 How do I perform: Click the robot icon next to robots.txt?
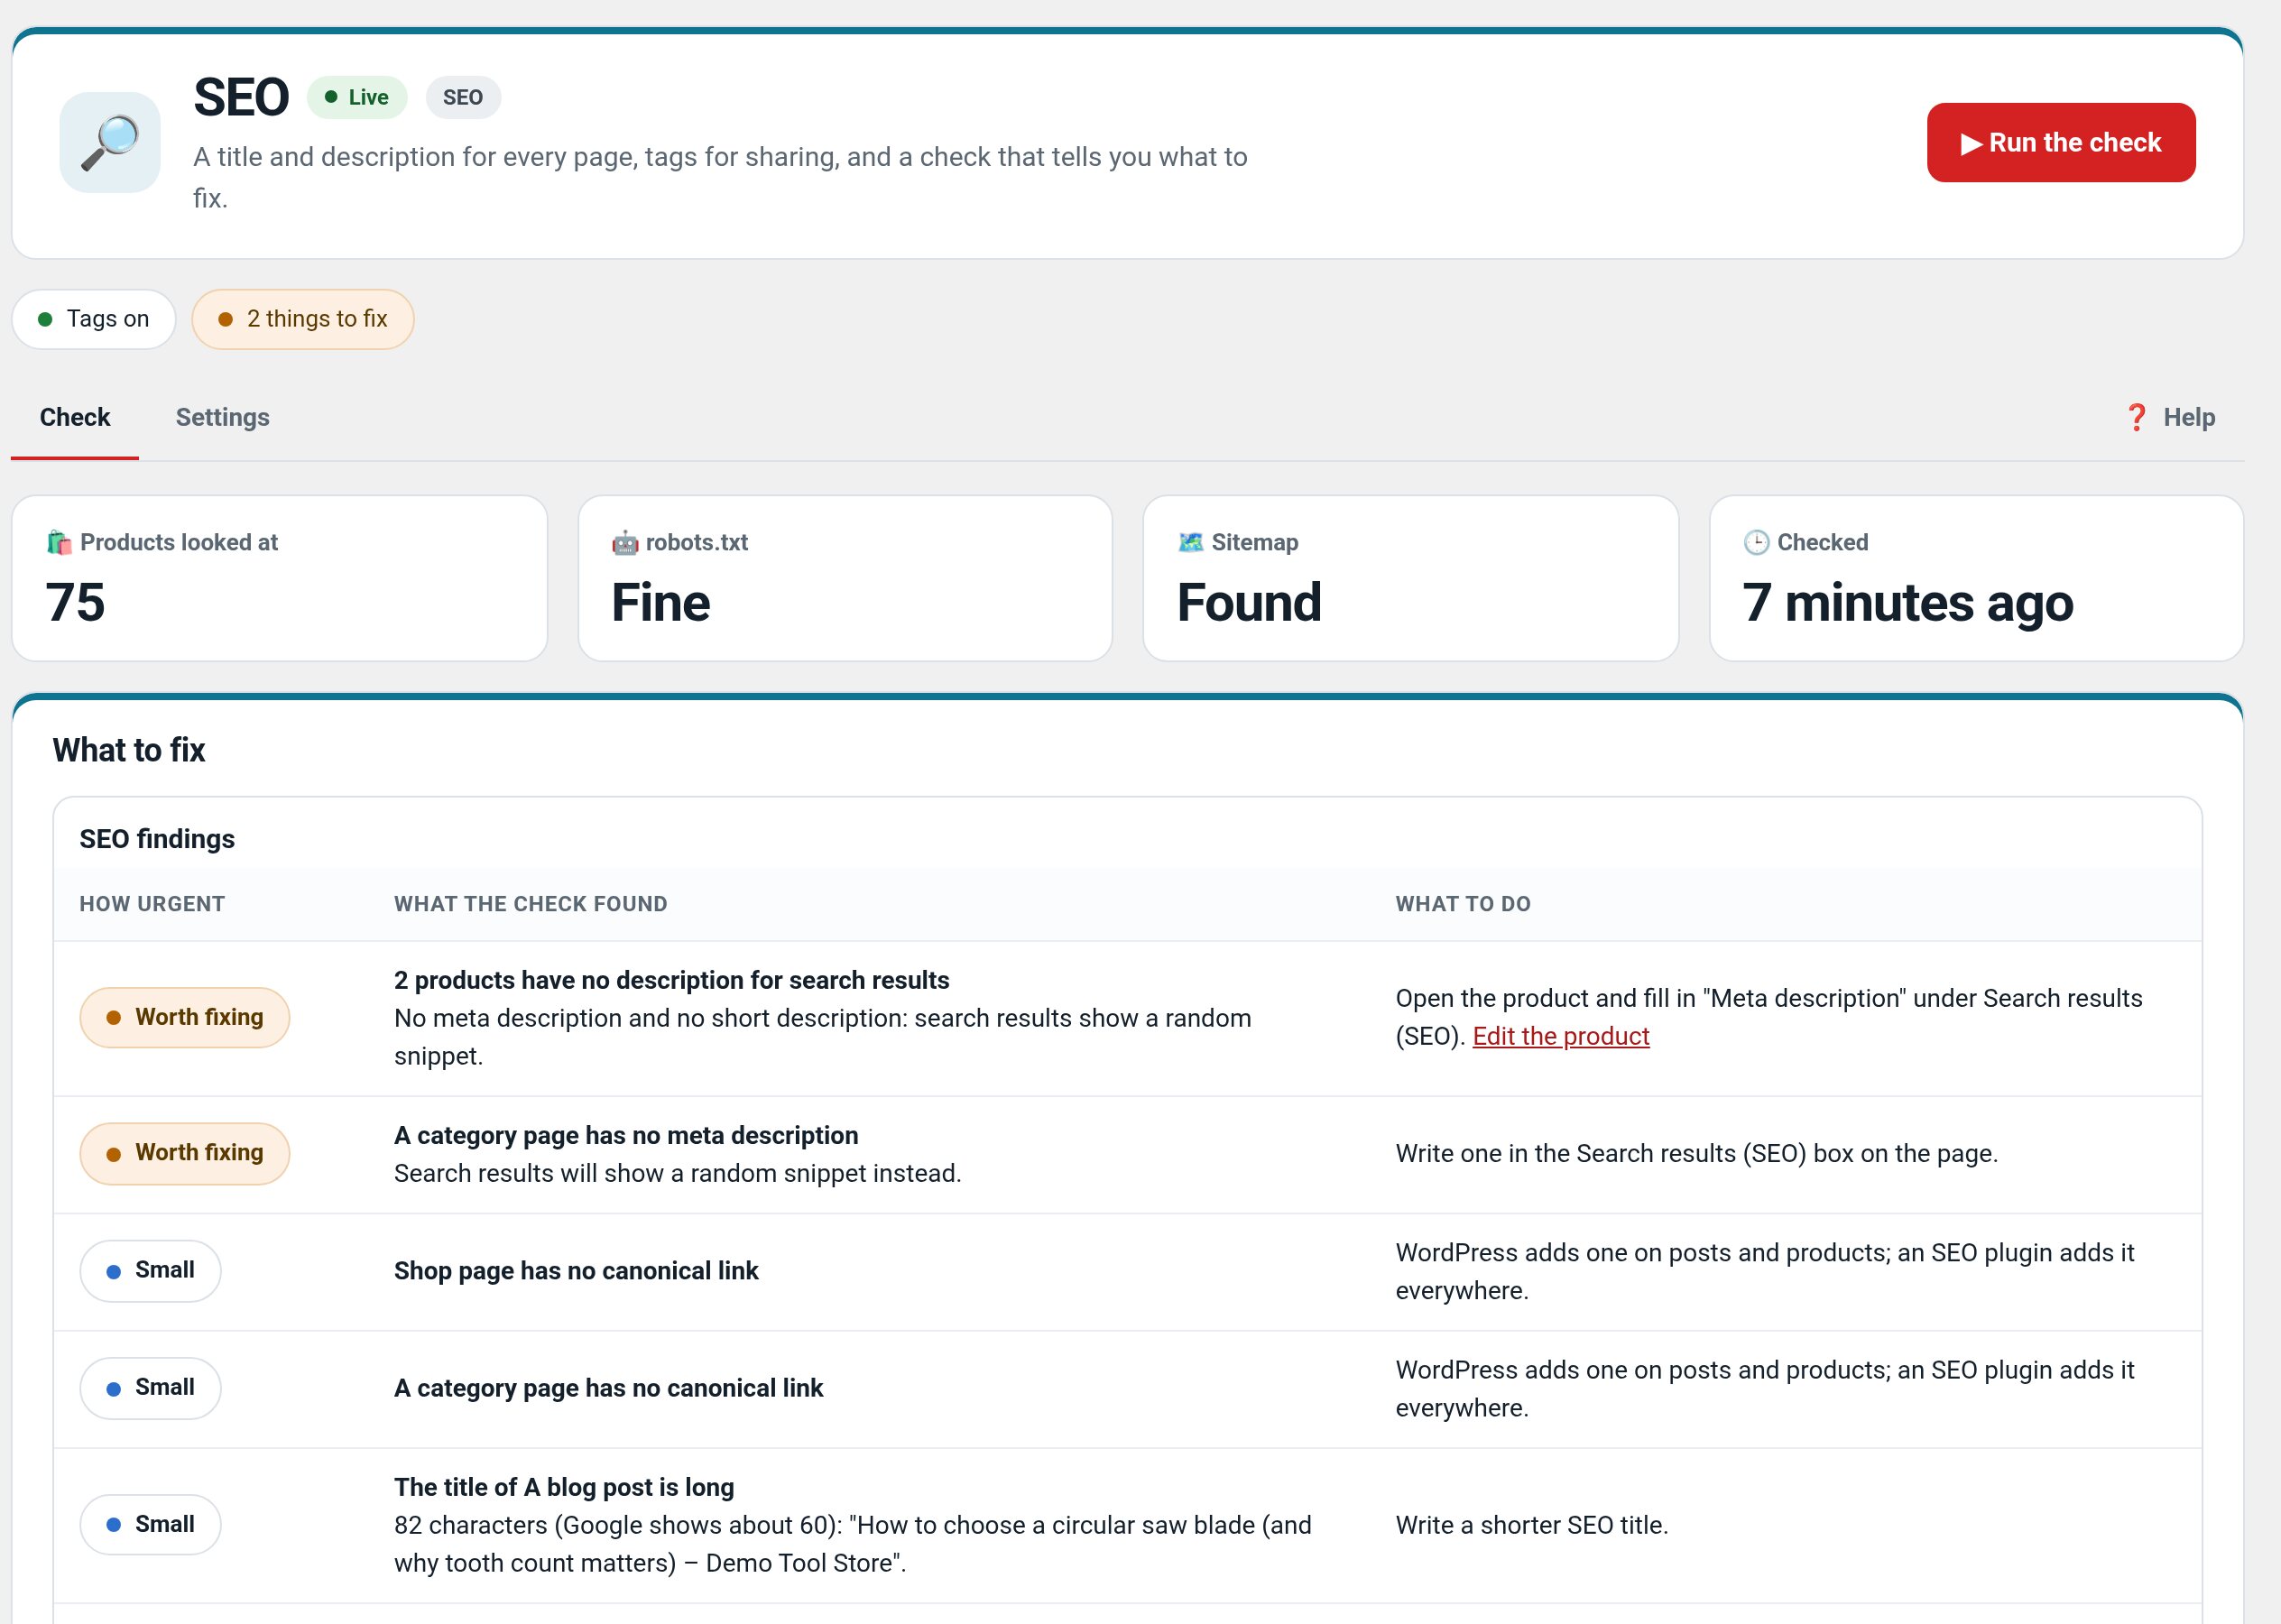tap(625, 543)
